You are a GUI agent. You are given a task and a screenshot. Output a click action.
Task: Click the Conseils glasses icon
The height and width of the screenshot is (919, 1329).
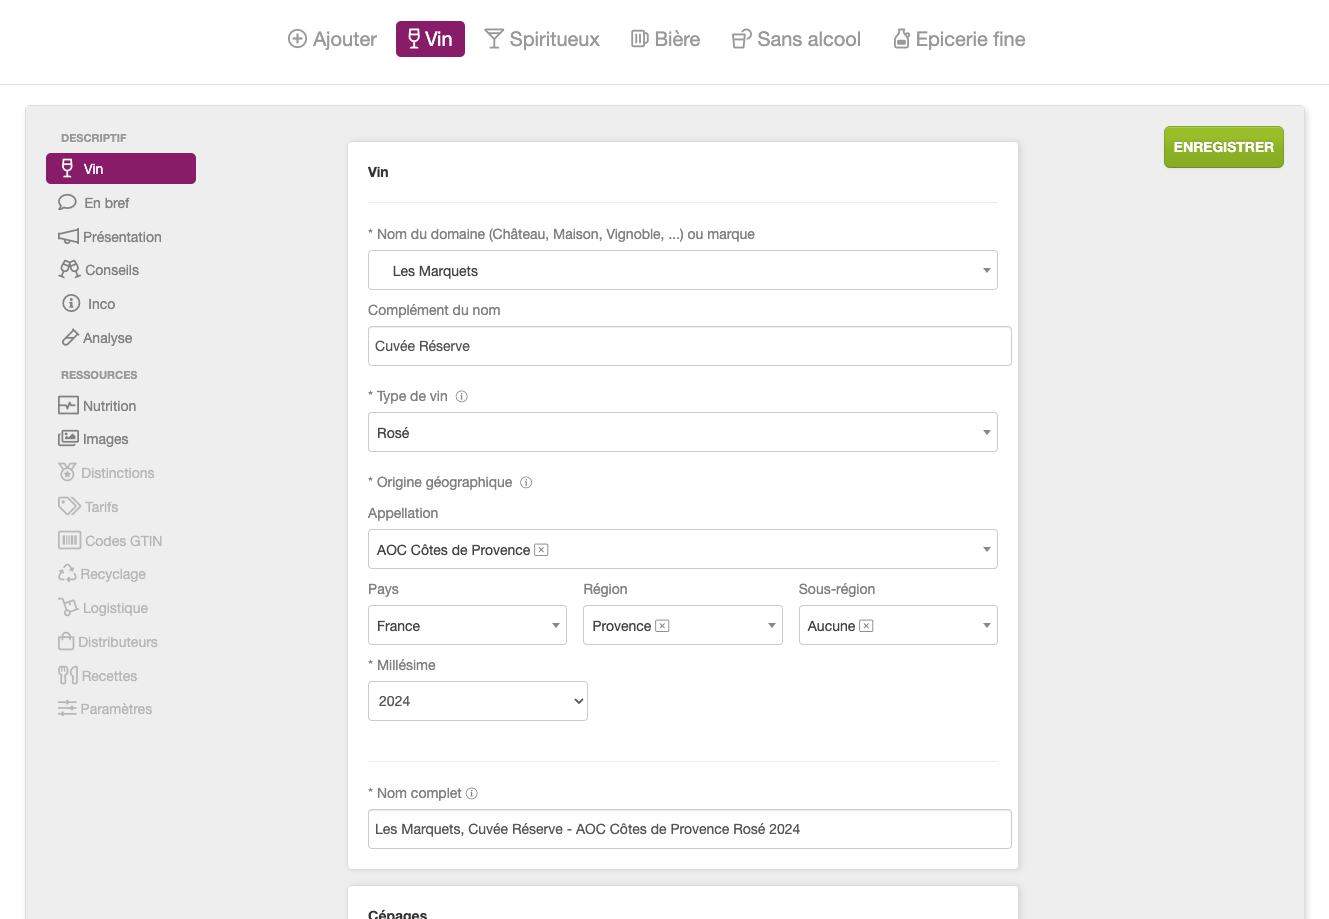click(69, 270)
